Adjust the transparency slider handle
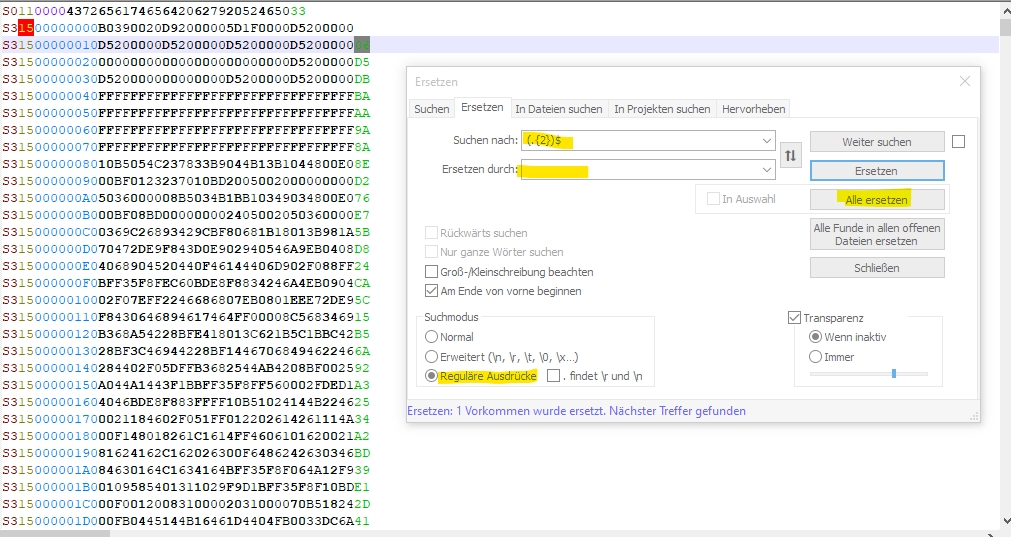Screen dimensions: 1011x537 pos(893,373)
